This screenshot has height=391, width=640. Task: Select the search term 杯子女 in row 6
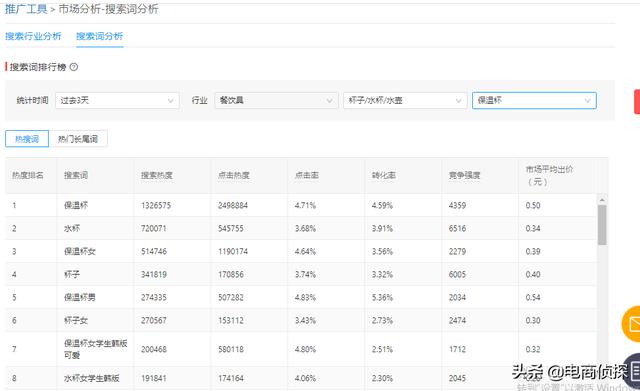(76, 320)
